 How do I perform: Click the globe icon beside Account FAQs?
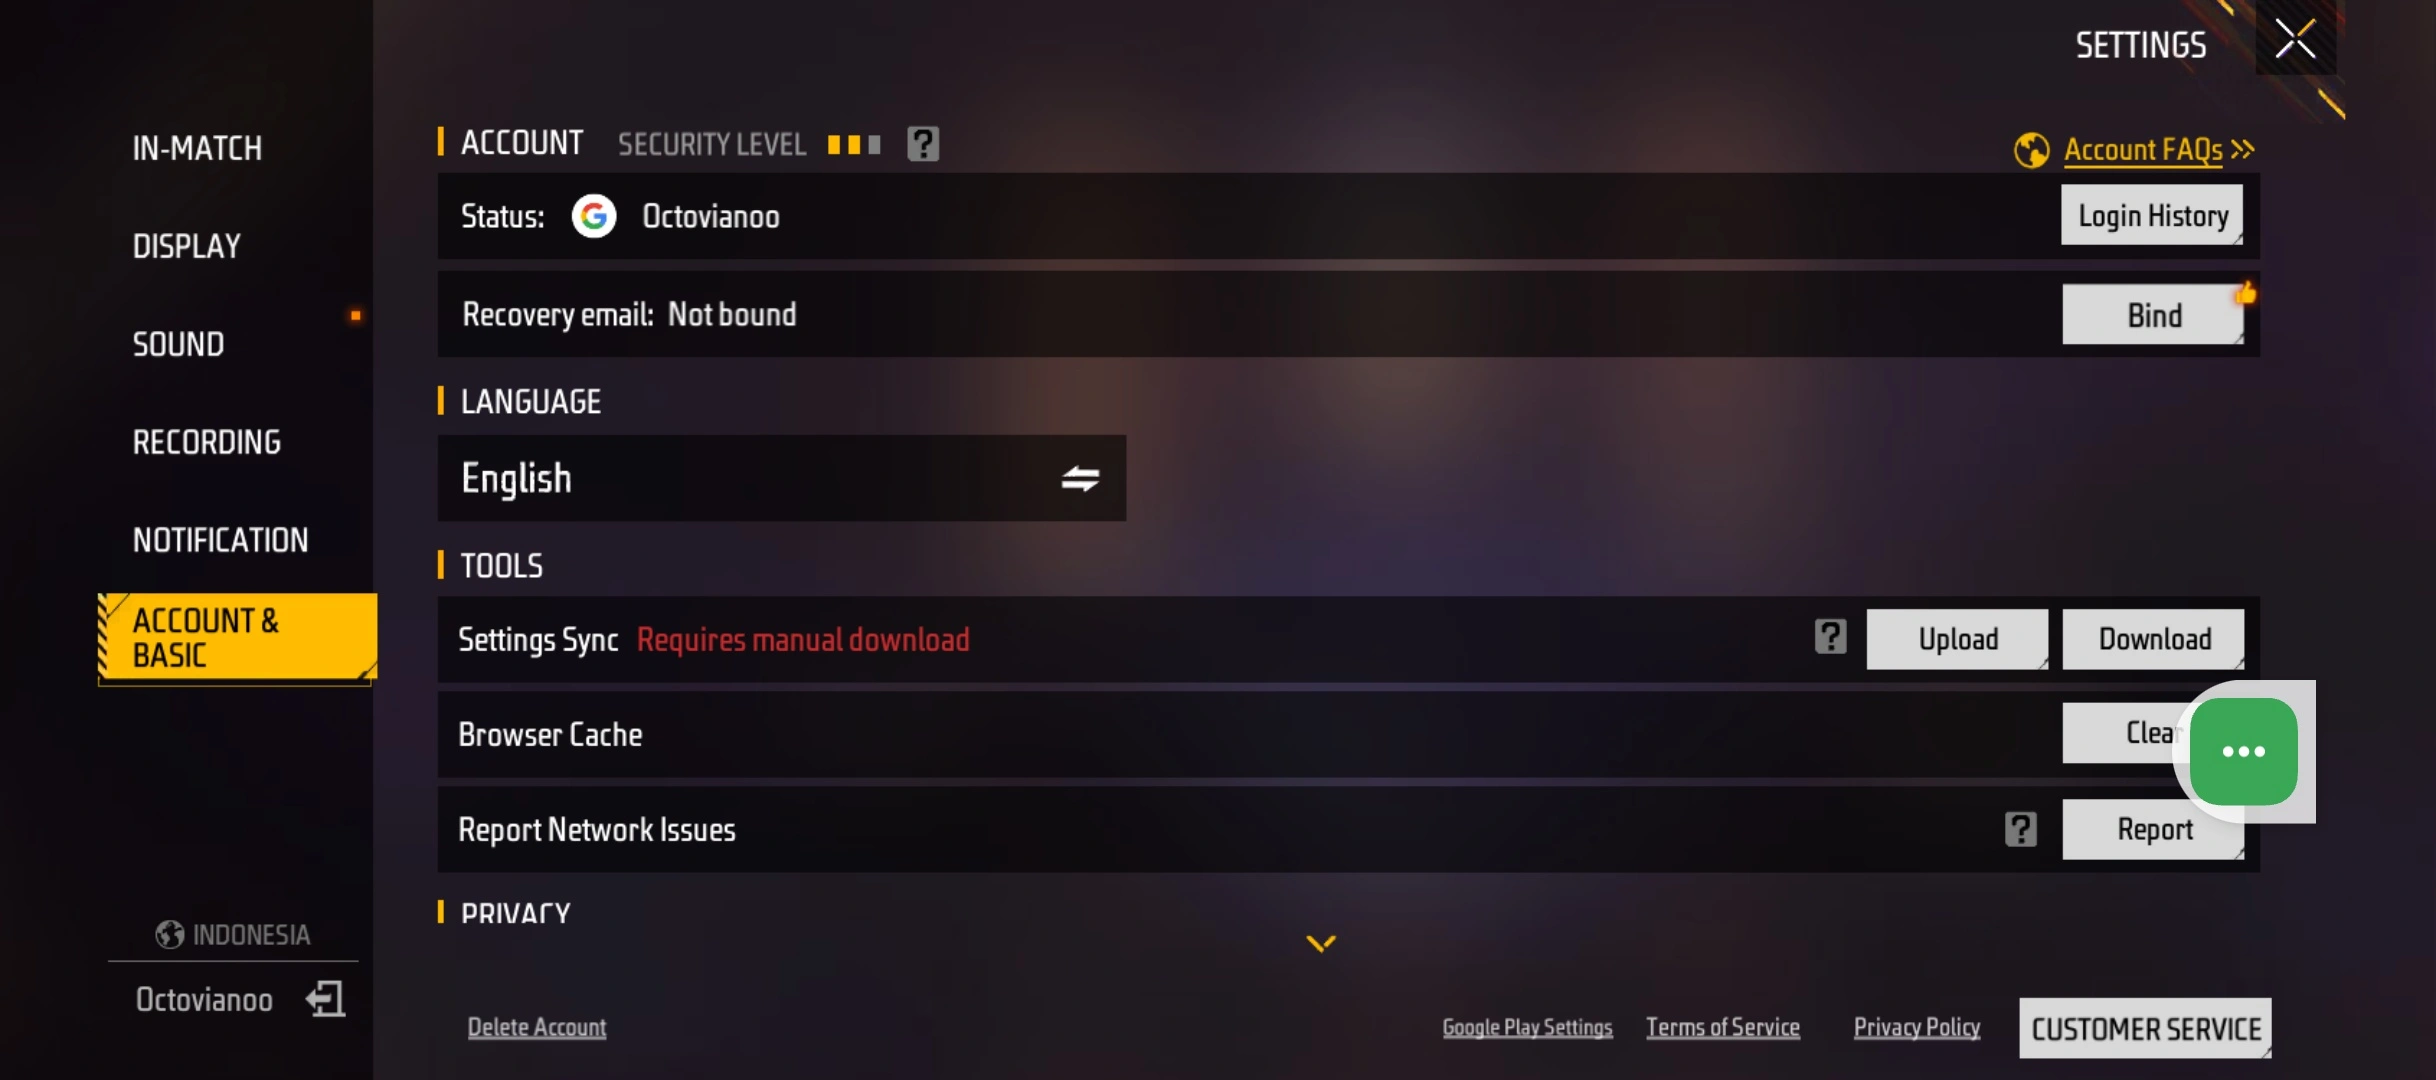[x=2031, y=151]
